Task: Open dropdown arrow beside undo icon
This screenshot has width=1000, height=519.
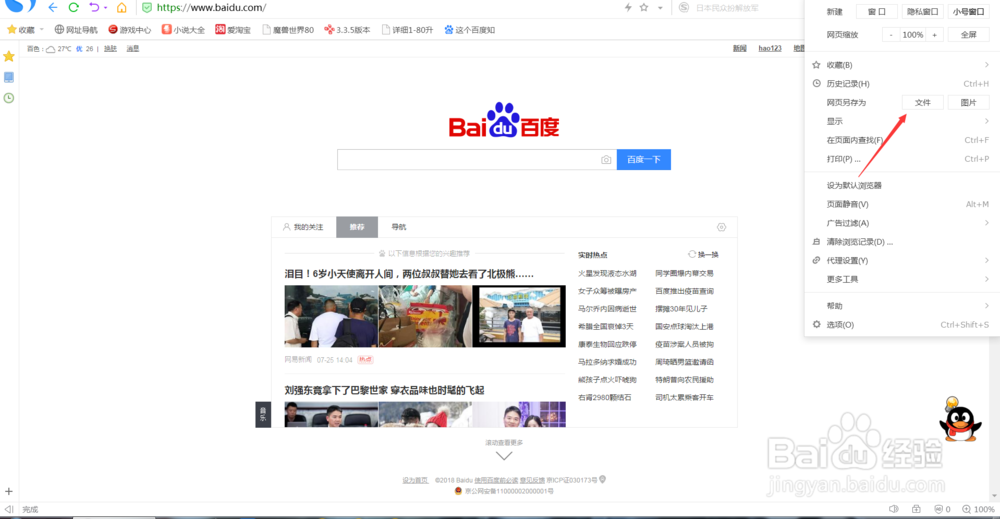Action: coord(105,8)
